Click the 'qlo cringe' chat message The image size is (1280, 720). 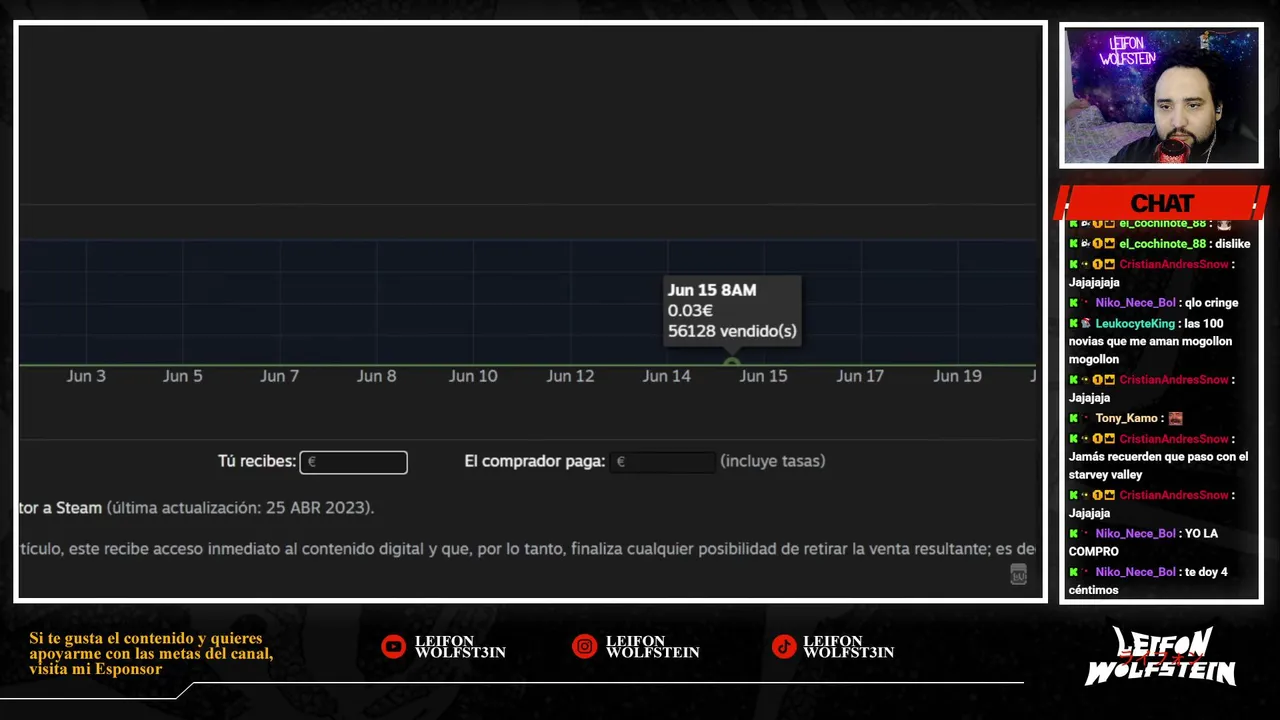coord(1211,302)
